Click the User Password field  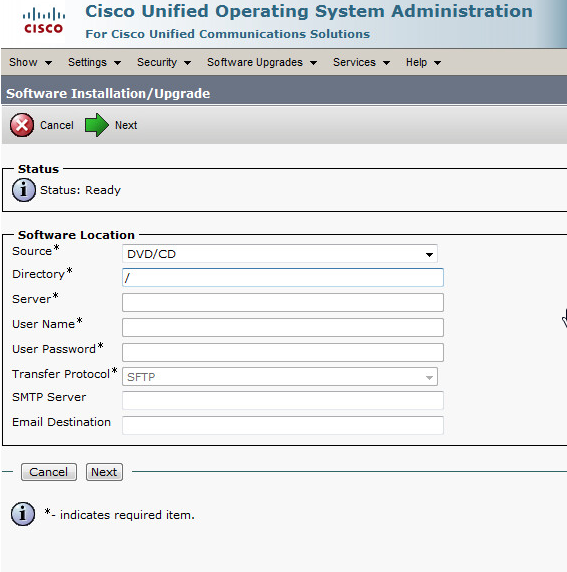point(283,352)
